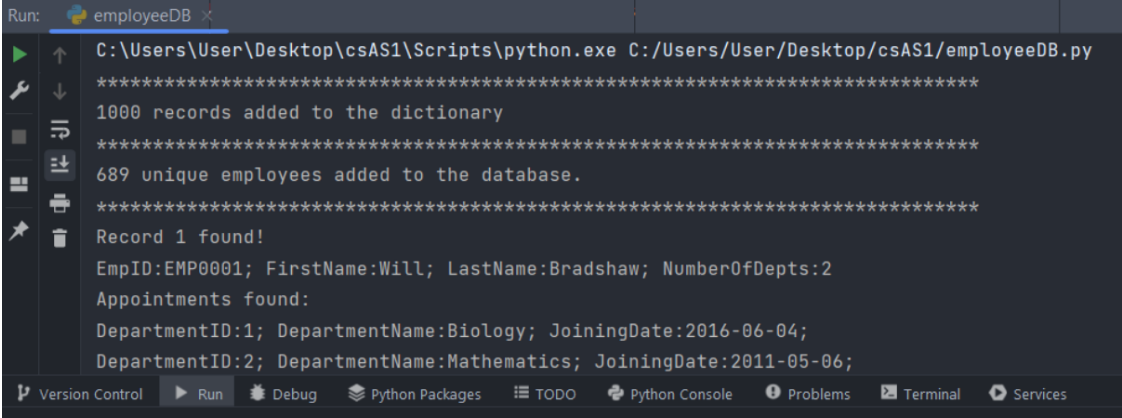Click the Restore Layout icon
1122x418 pixels.
(x=18, y=185)
